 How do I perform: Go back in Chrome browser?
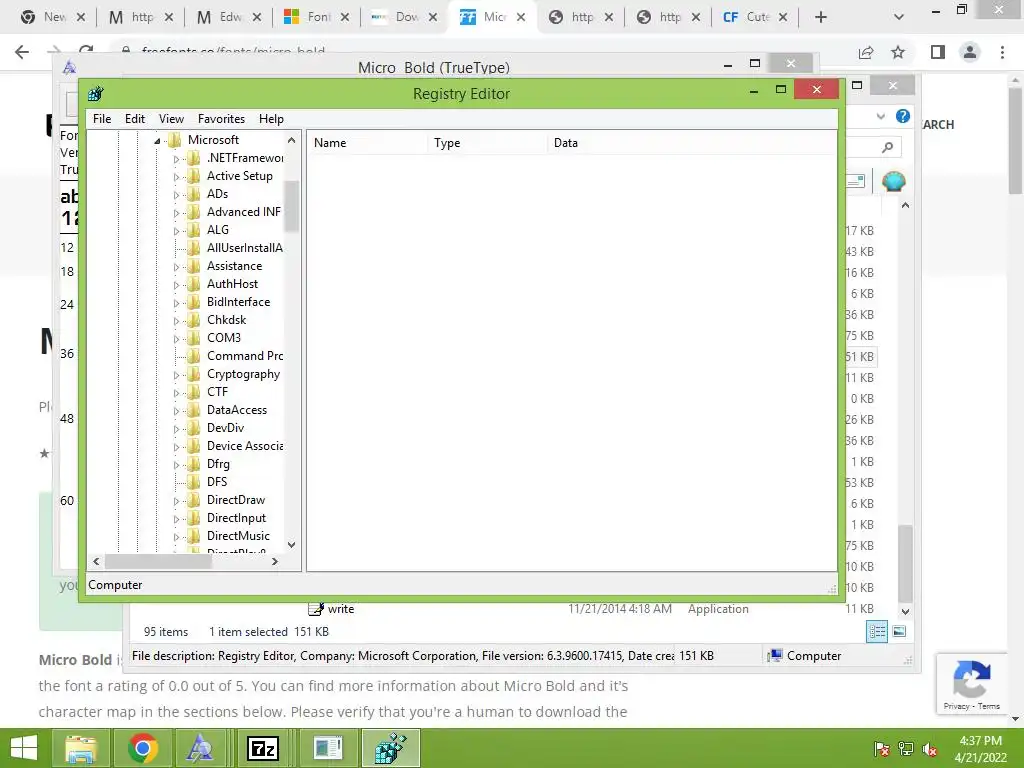pos(22,52)
